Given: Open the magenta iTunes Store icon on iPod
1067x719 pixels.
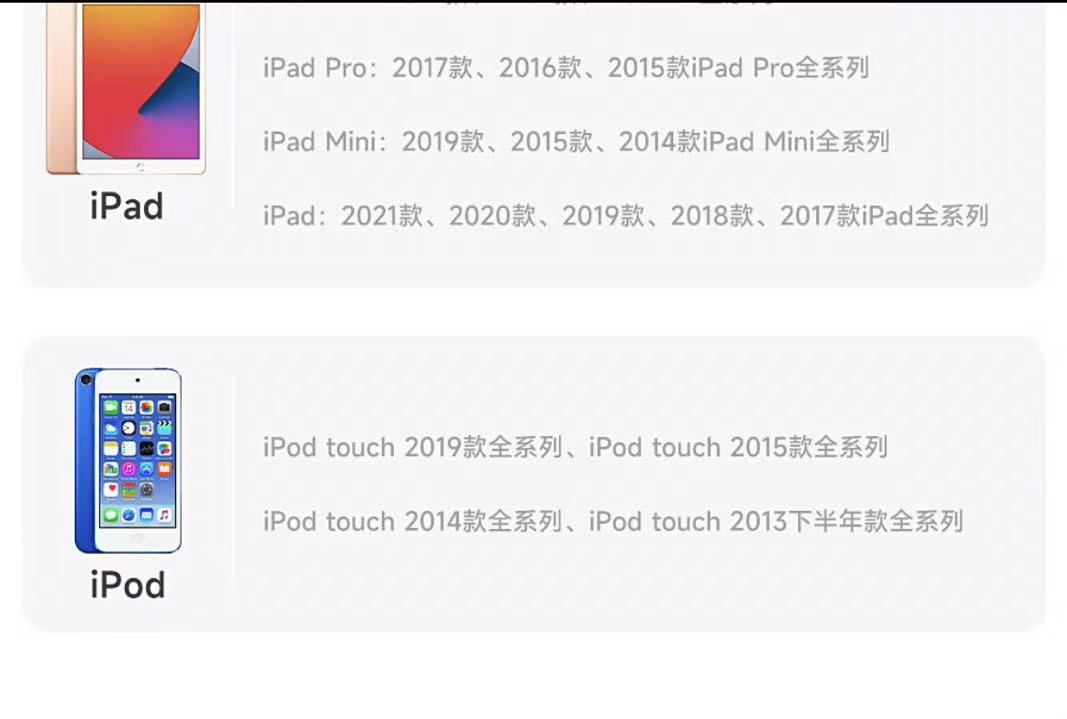Looking at the screenshot, I should pos(129,469).
